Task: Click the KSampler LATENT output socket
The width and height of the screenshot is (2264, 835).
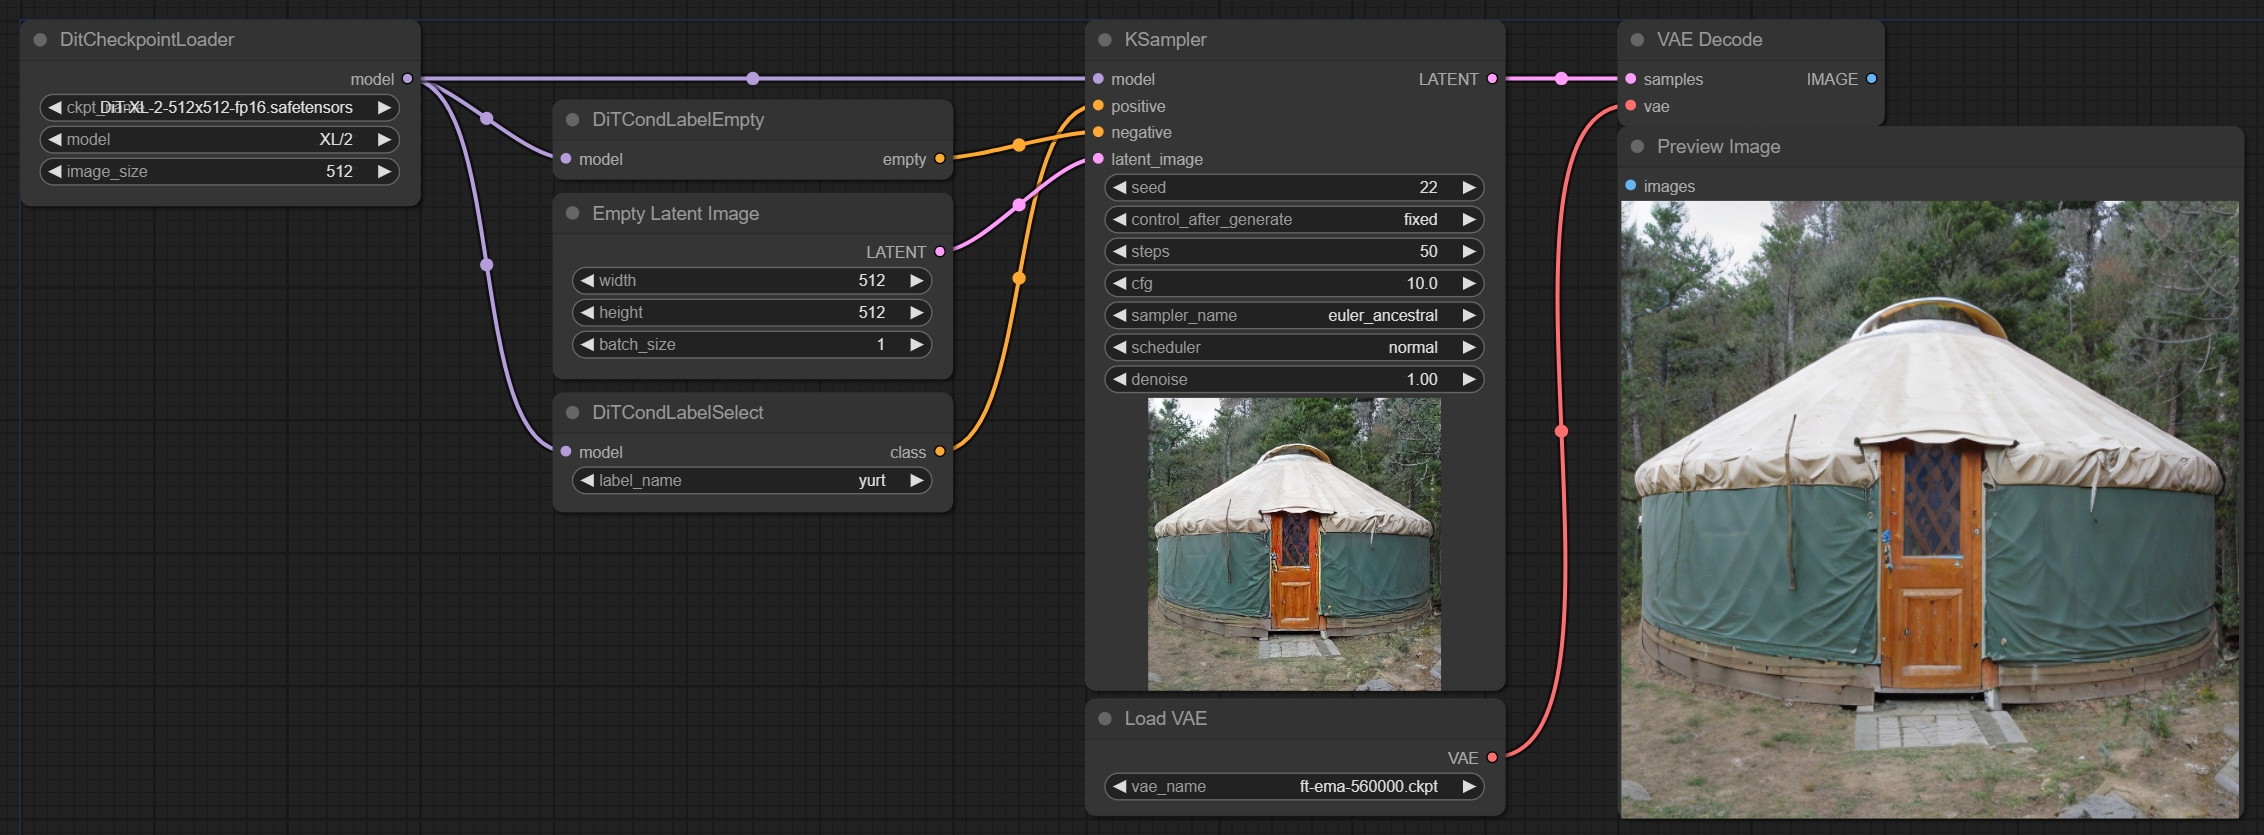Action: click(1492, 79)
